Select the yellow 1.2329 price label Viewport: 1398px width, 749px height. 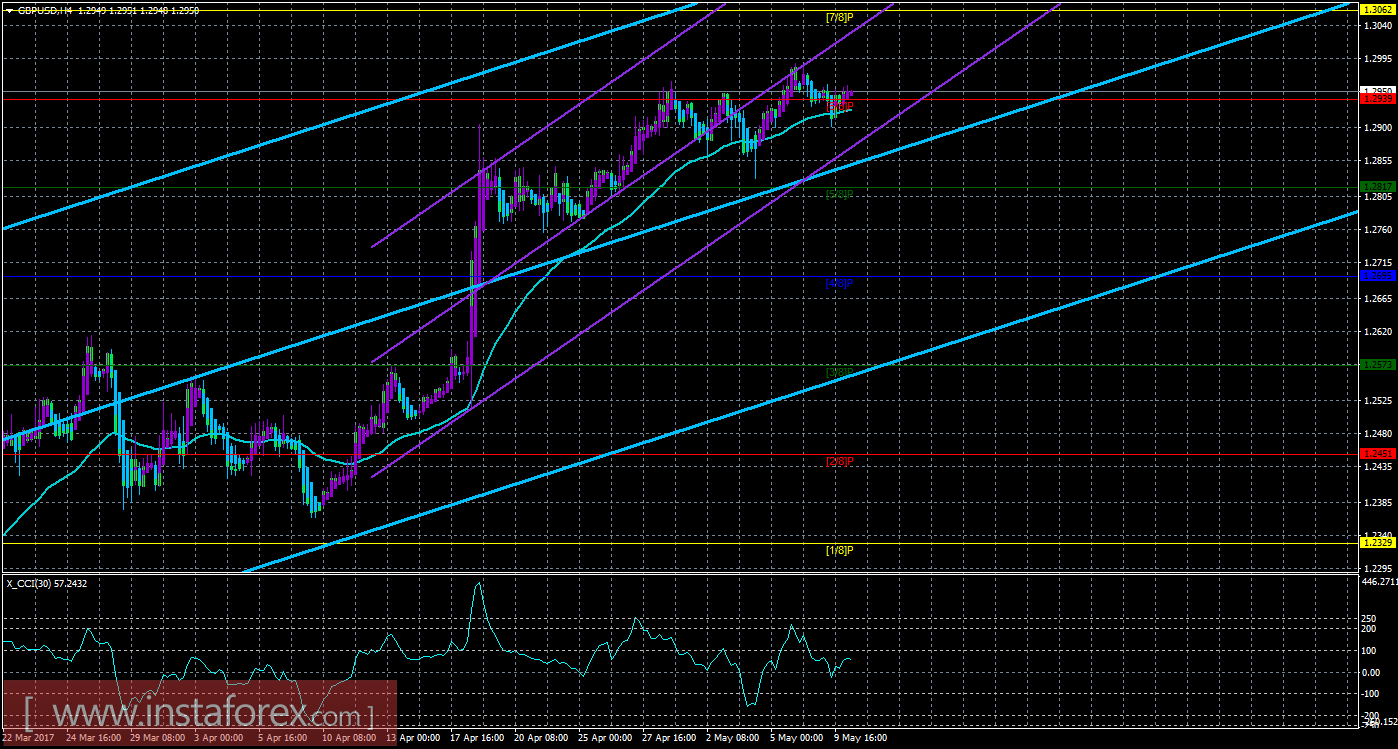pos(1376,542)
